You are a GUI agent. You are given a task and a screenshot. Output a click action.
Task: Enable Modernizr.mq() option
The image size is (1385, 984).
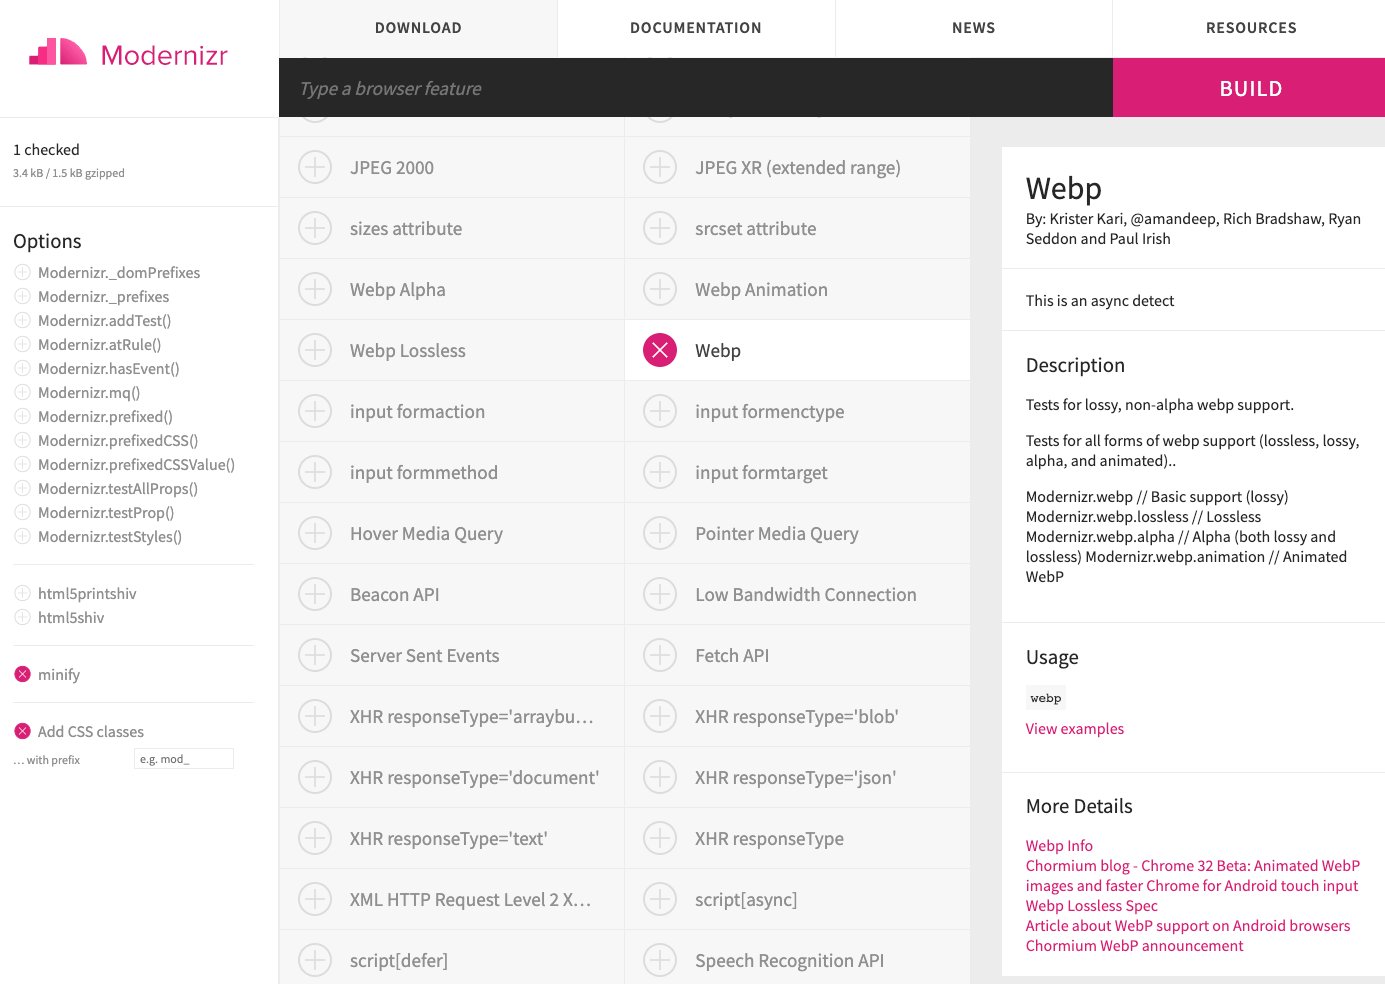click(x=22, y=392)
